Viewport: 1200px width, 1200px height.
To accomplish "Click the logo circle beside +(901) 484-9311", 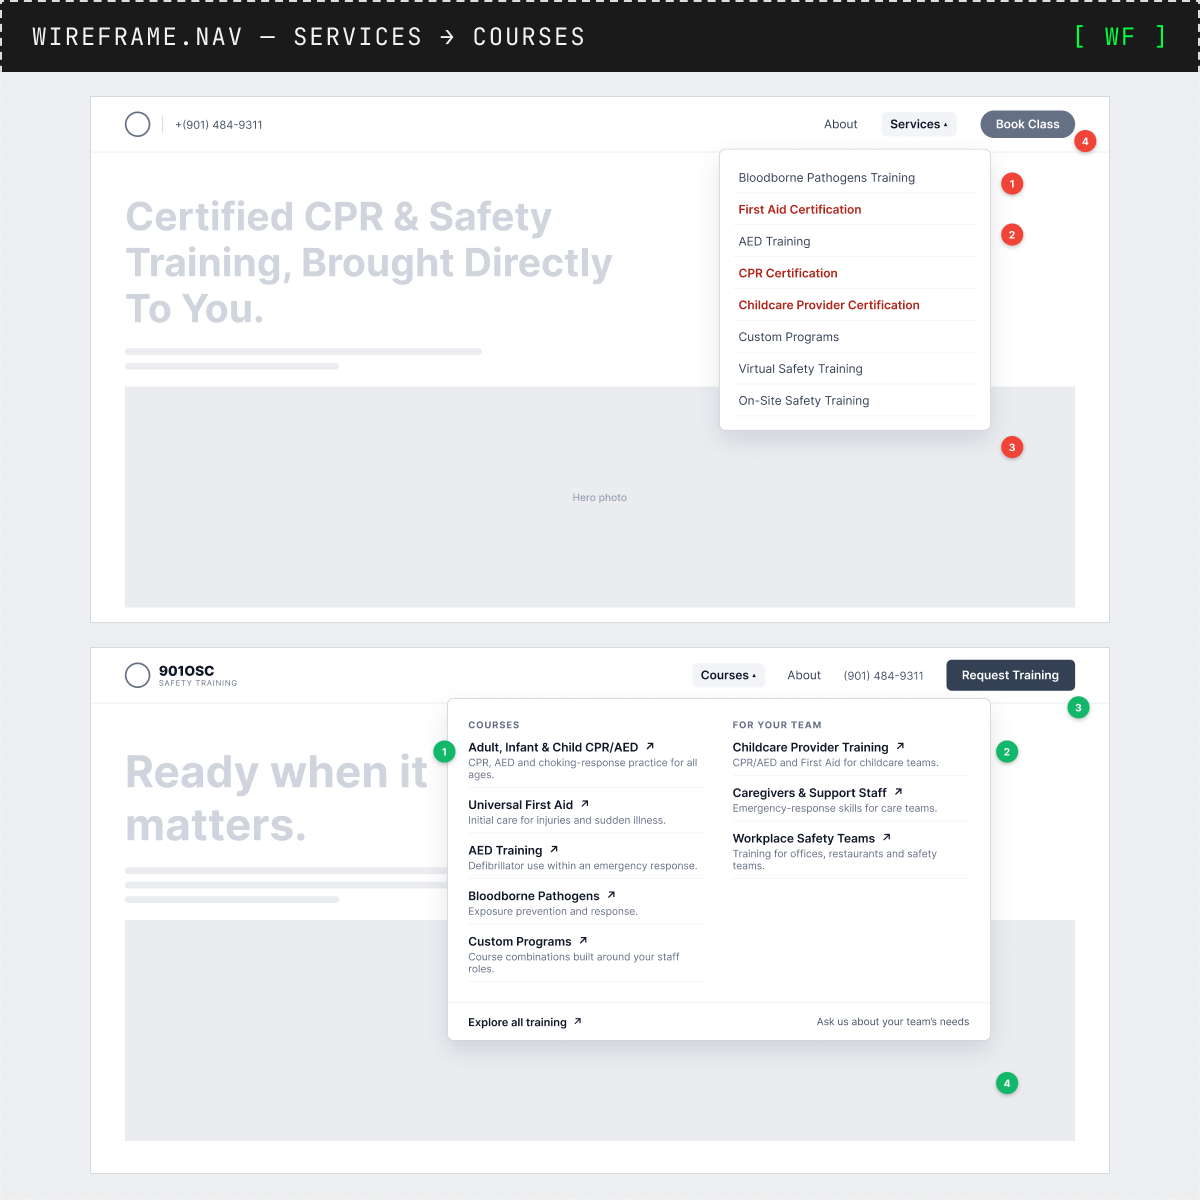I will click(138, 124).
